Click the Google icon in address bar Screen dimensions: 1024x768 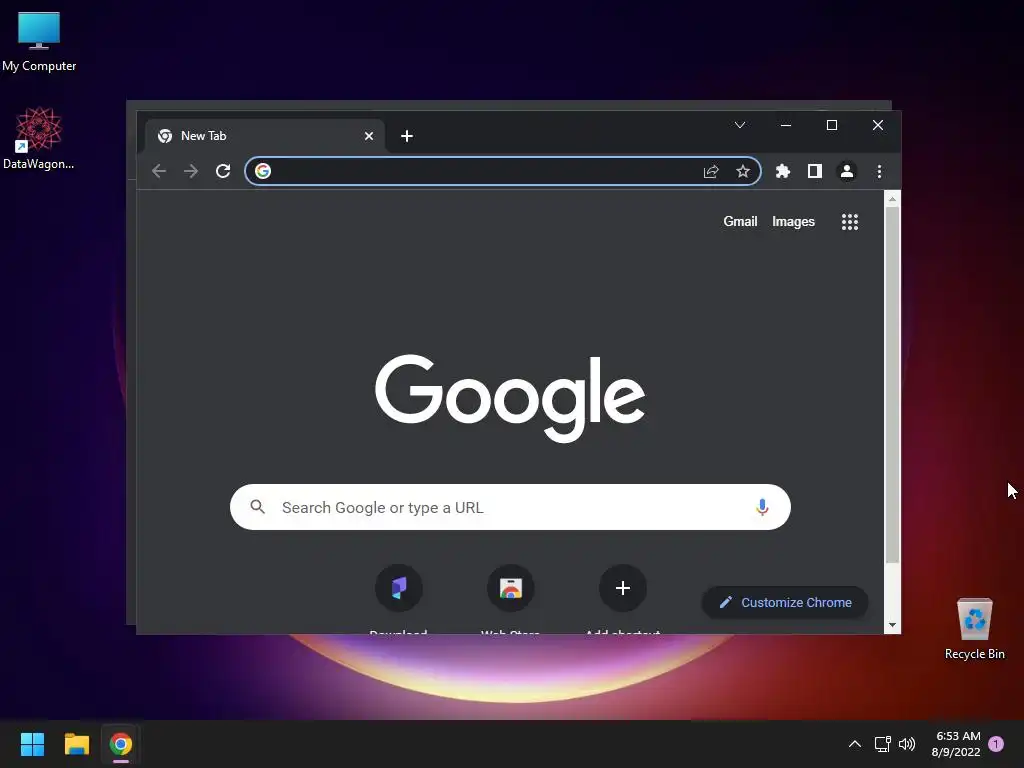[263, 171]
